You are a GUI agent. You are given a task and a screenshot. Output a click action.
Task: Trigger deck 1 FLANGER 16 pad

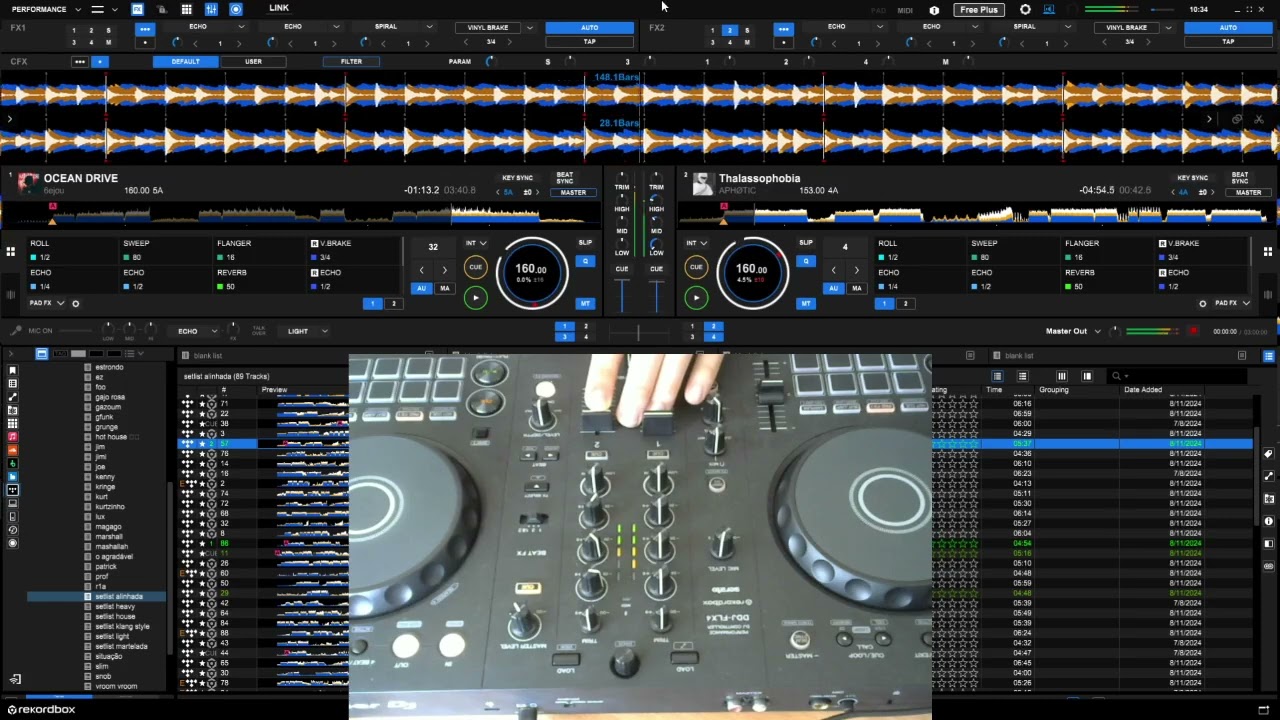pyautogui.click(x=257, y=250)
